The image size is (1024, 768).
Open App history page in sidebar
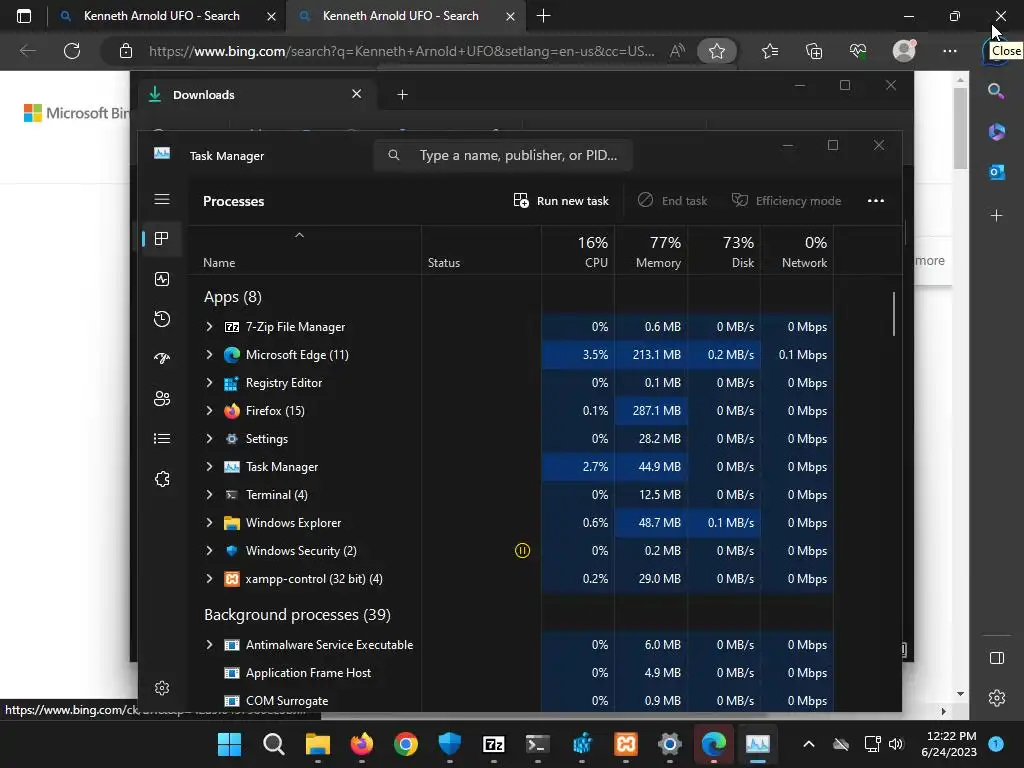click(x=162, y=319)
